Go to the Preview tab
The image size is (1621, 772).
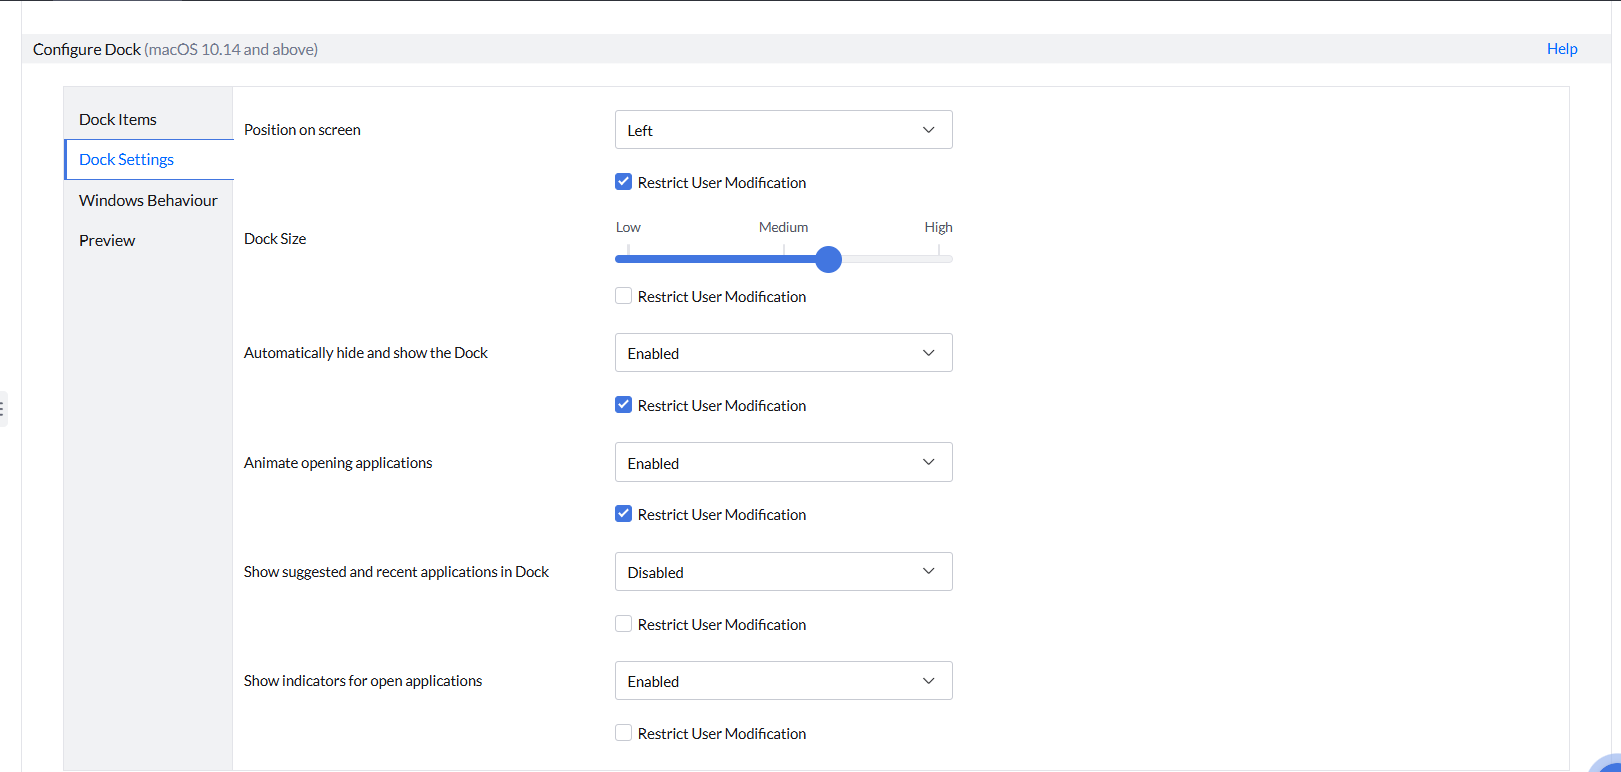(107, 240)
